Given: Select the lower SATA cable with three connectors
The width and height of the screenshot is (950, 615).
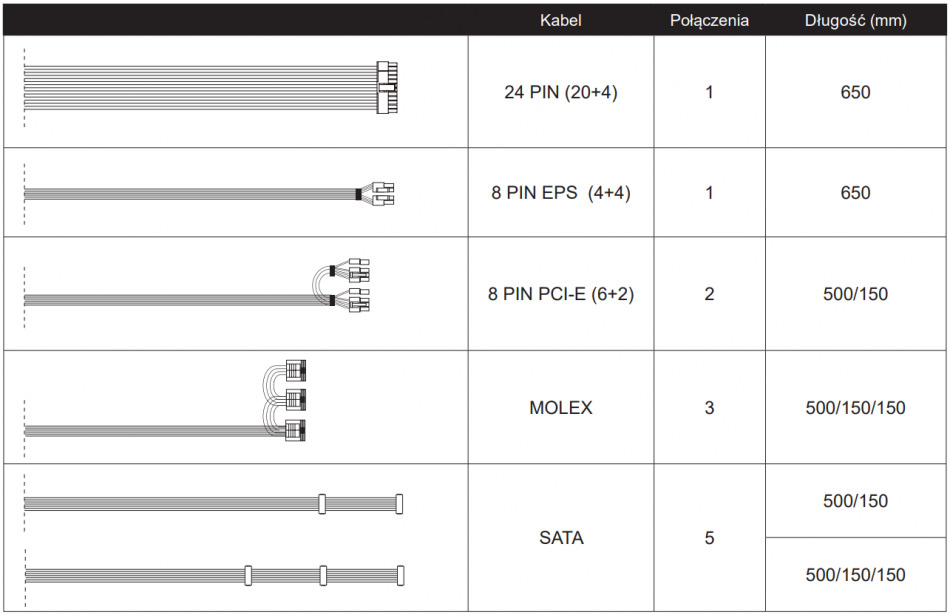Looking at the screenshot, I should coord(212,575).
